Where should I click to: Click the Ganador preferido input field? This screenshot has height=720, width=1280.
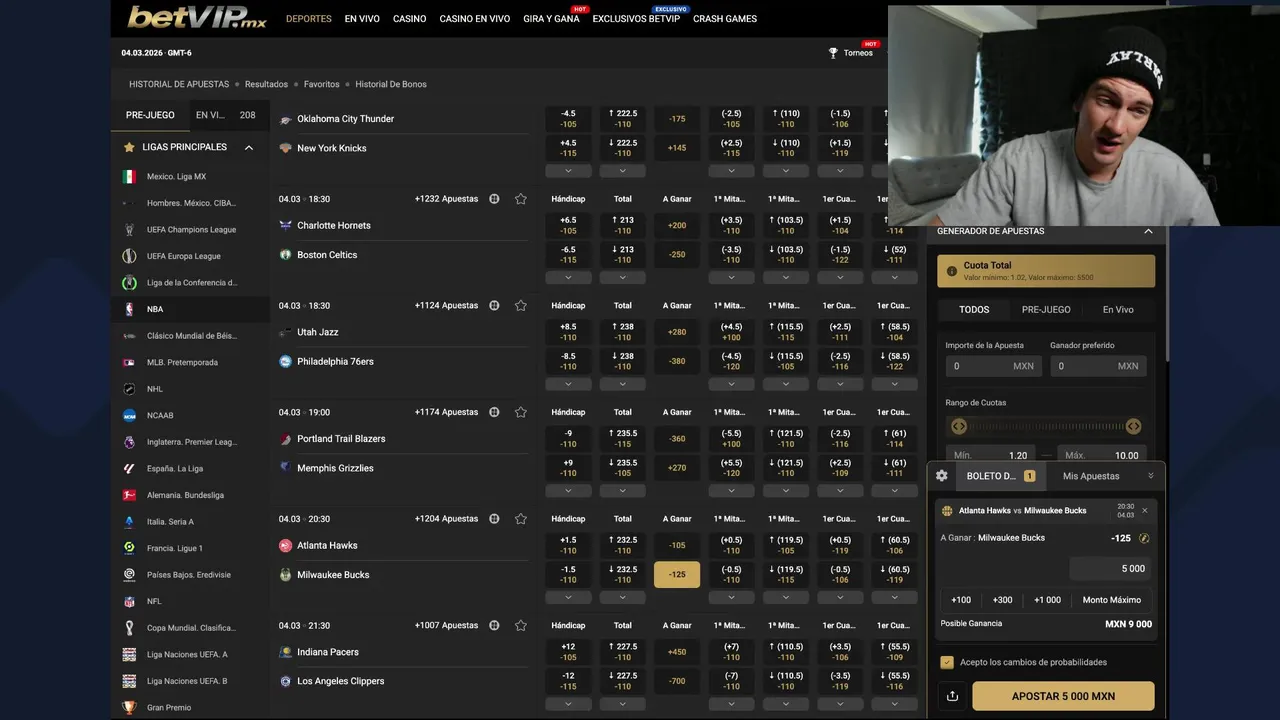pos(1098,366)
